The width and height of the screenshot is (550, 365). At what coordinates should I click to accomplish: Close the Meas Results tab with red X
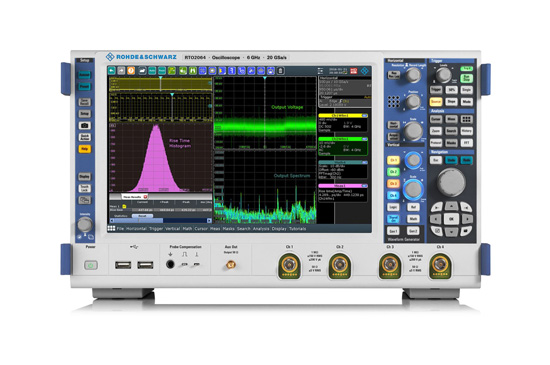click(x=145, y=197)
